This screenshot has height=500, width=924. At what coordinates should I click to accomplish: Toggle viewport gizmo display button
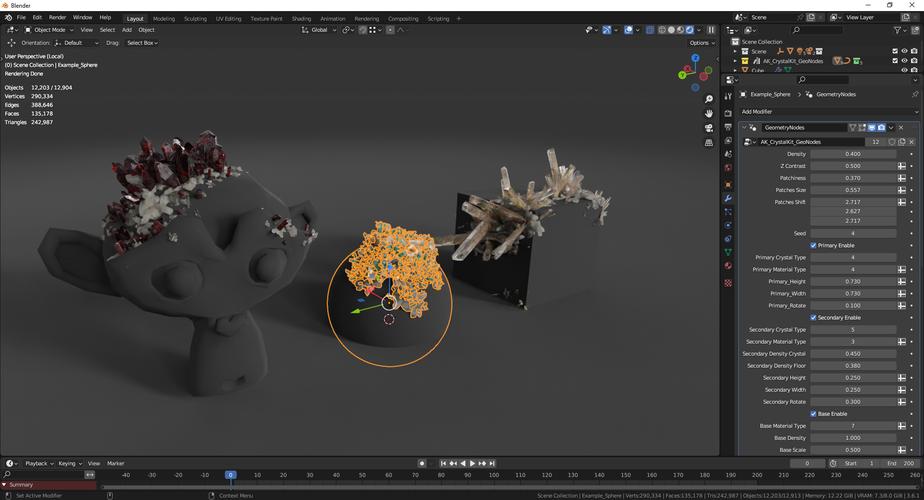606,29
